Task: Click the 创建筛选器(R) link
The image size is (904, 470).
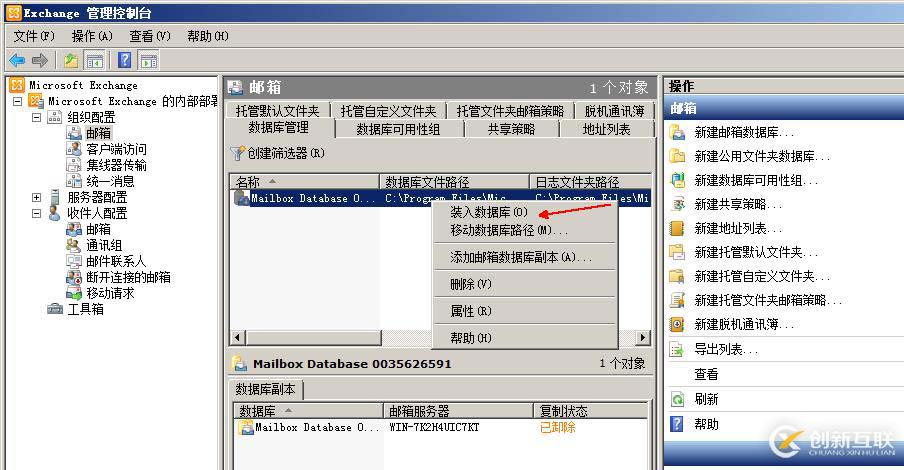Action: click(286, 153)
